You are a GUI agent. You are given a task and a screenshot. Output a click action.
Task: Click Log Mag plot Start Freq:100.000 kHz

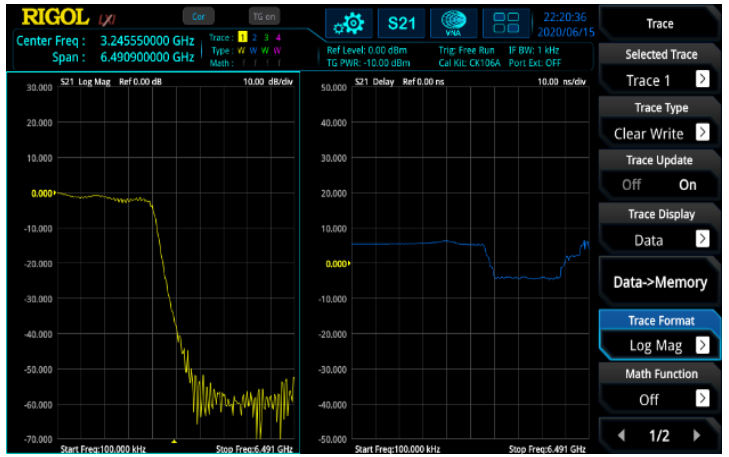tap(103, 449)
